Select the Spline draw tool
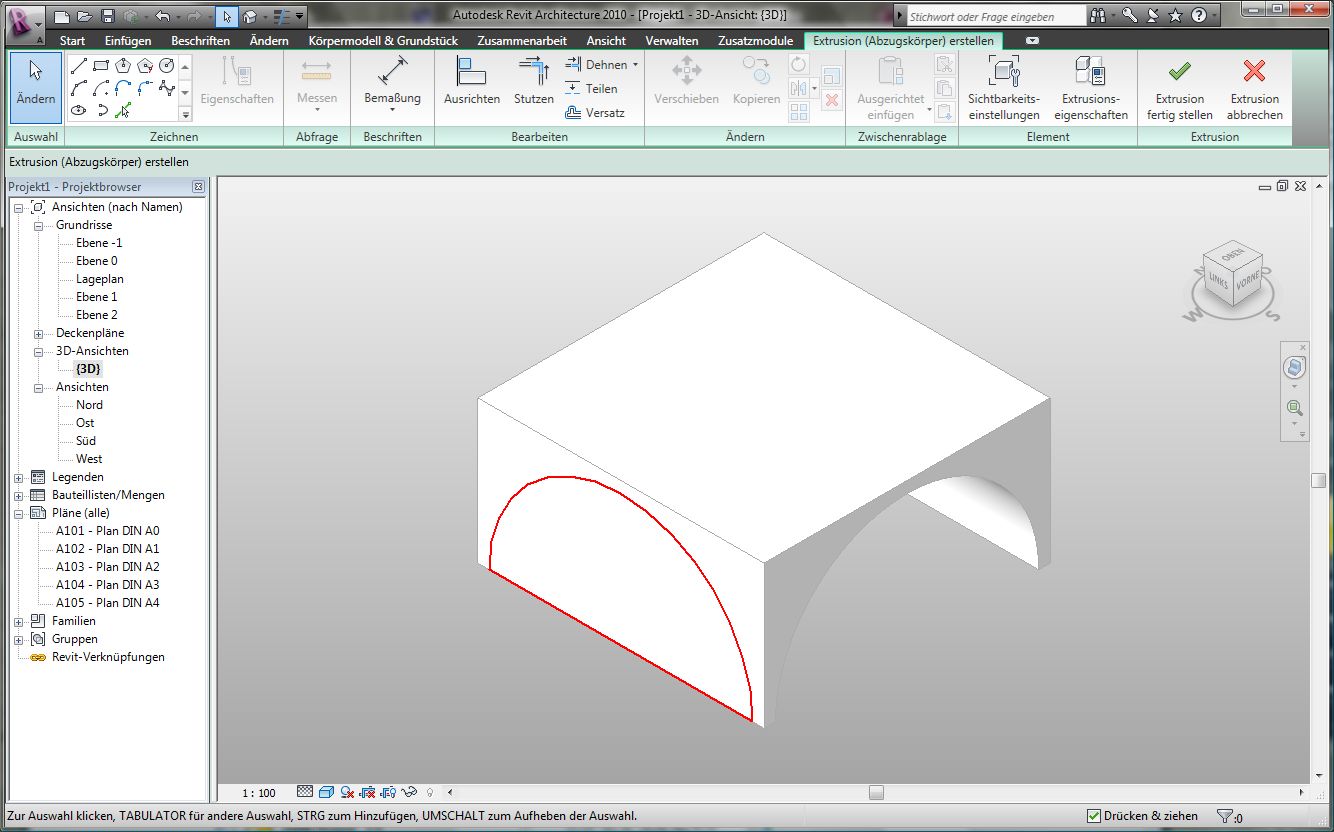The width and height of the screenshot is (1334, 832). coord(167,88)
